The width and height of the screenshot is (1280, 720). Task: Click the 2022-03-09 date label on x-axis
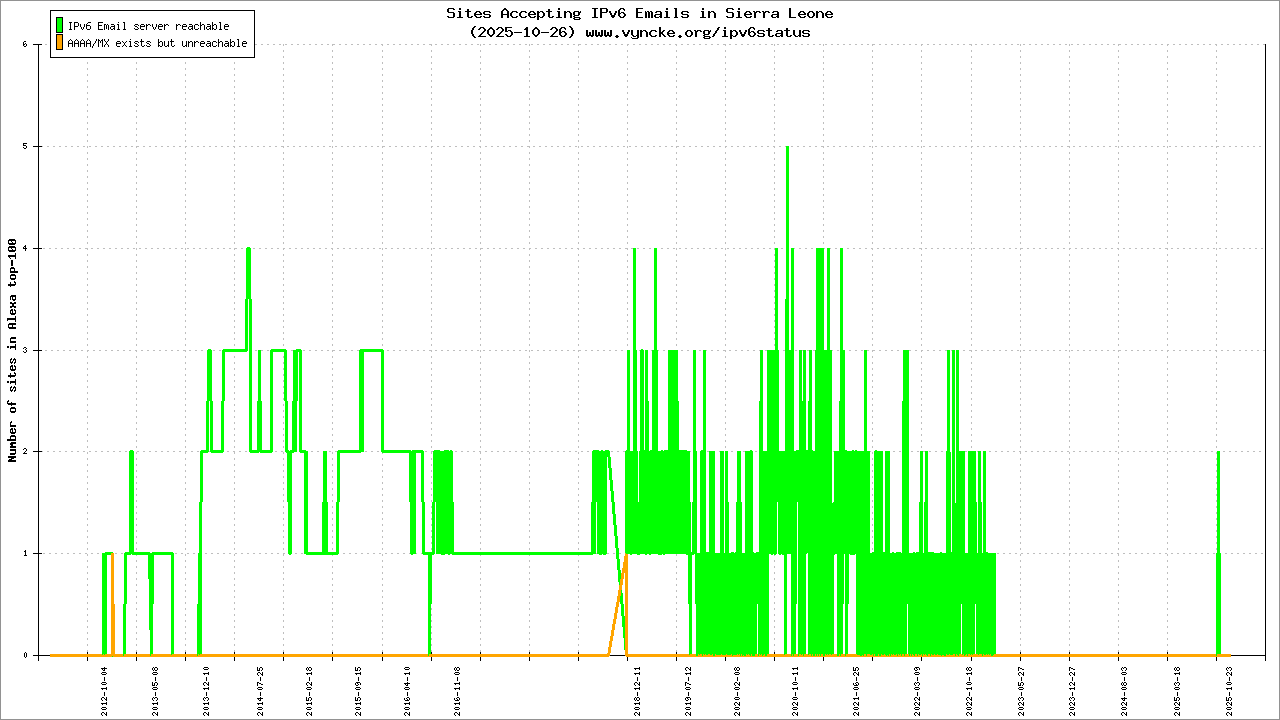click(x=918, y=689)
